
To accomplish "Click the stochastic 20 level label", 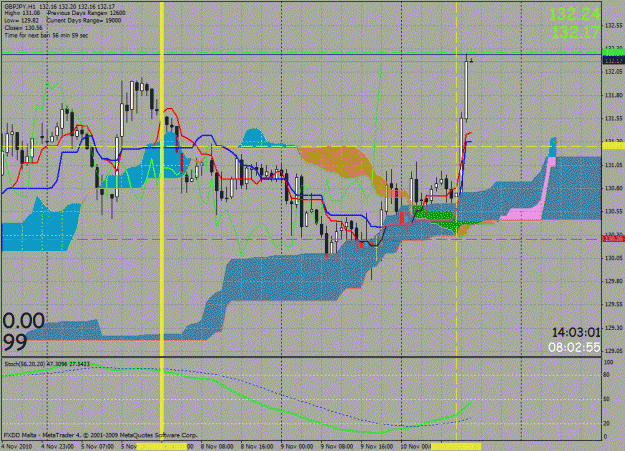I will pyautogui.click(x=606, y=423).
